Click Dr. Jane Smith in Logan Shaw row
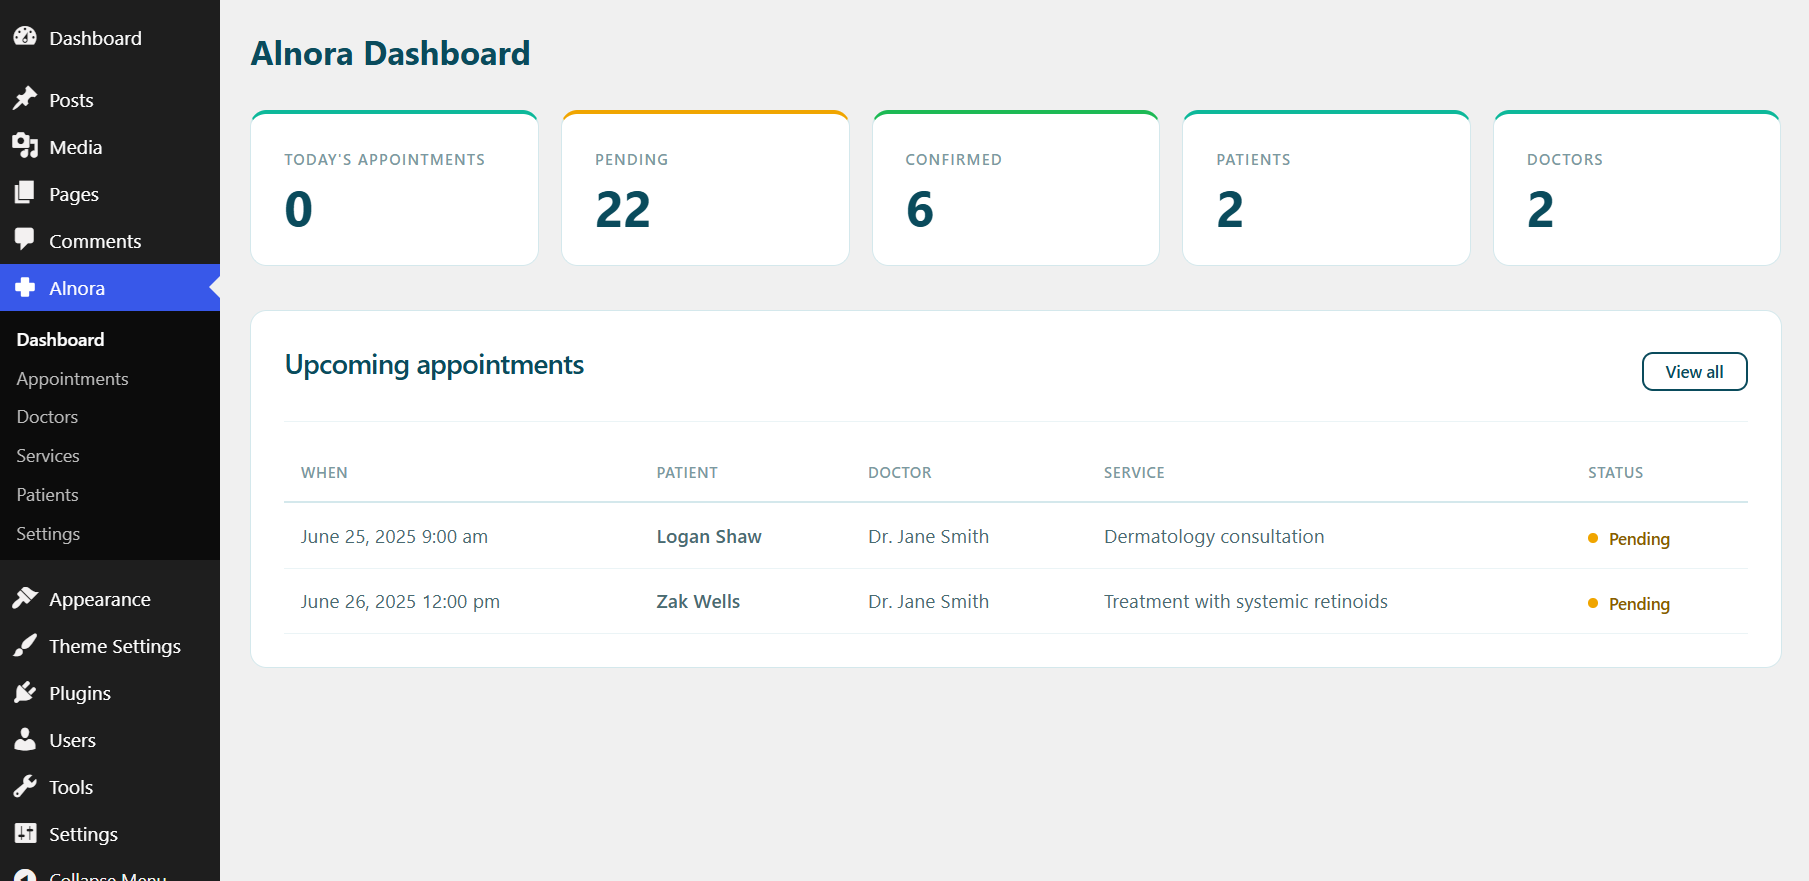The width and height of the screenshot is (1809, 881). pyautogui.click(x=928, y=537)
